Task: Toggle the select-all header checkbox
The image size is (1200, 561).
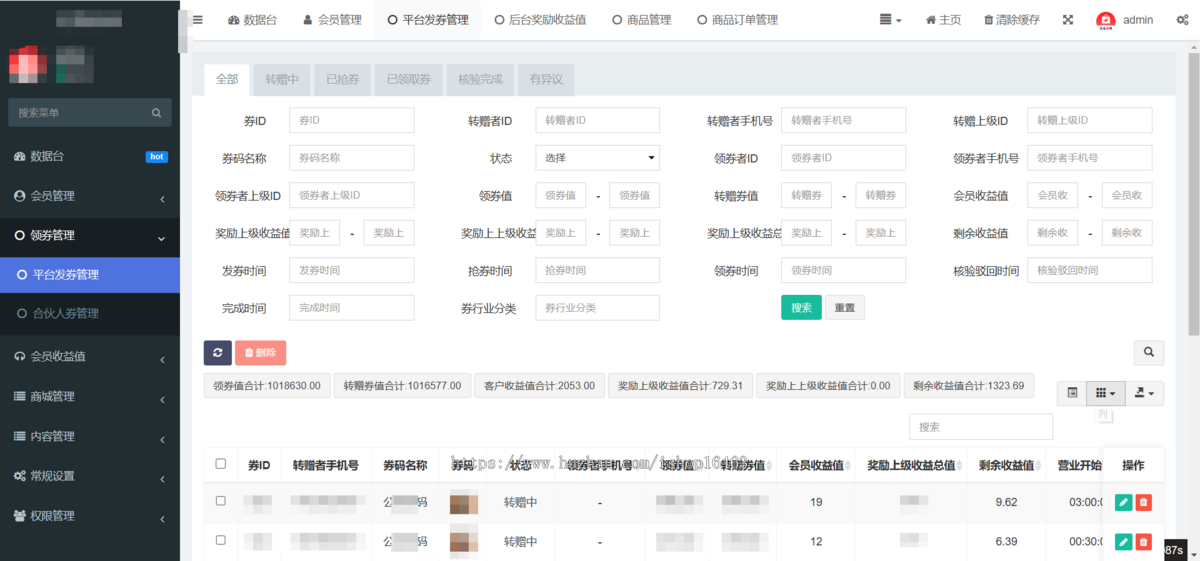Action: (221, 464)
